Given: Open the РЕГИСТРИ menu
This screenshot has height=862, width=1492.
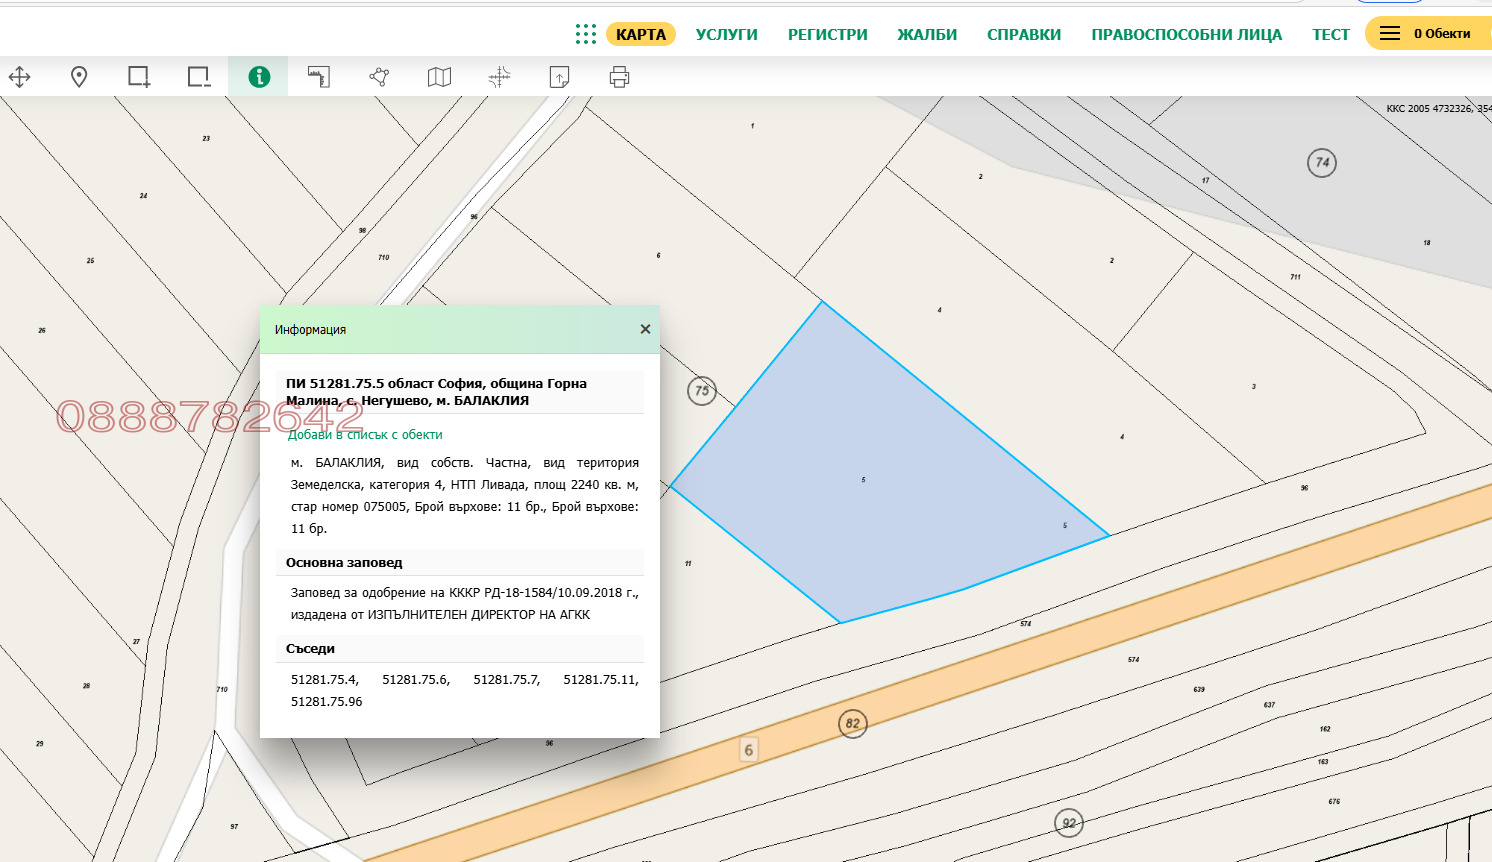Looking at the screenshot, I should click(x=828, y=34).
